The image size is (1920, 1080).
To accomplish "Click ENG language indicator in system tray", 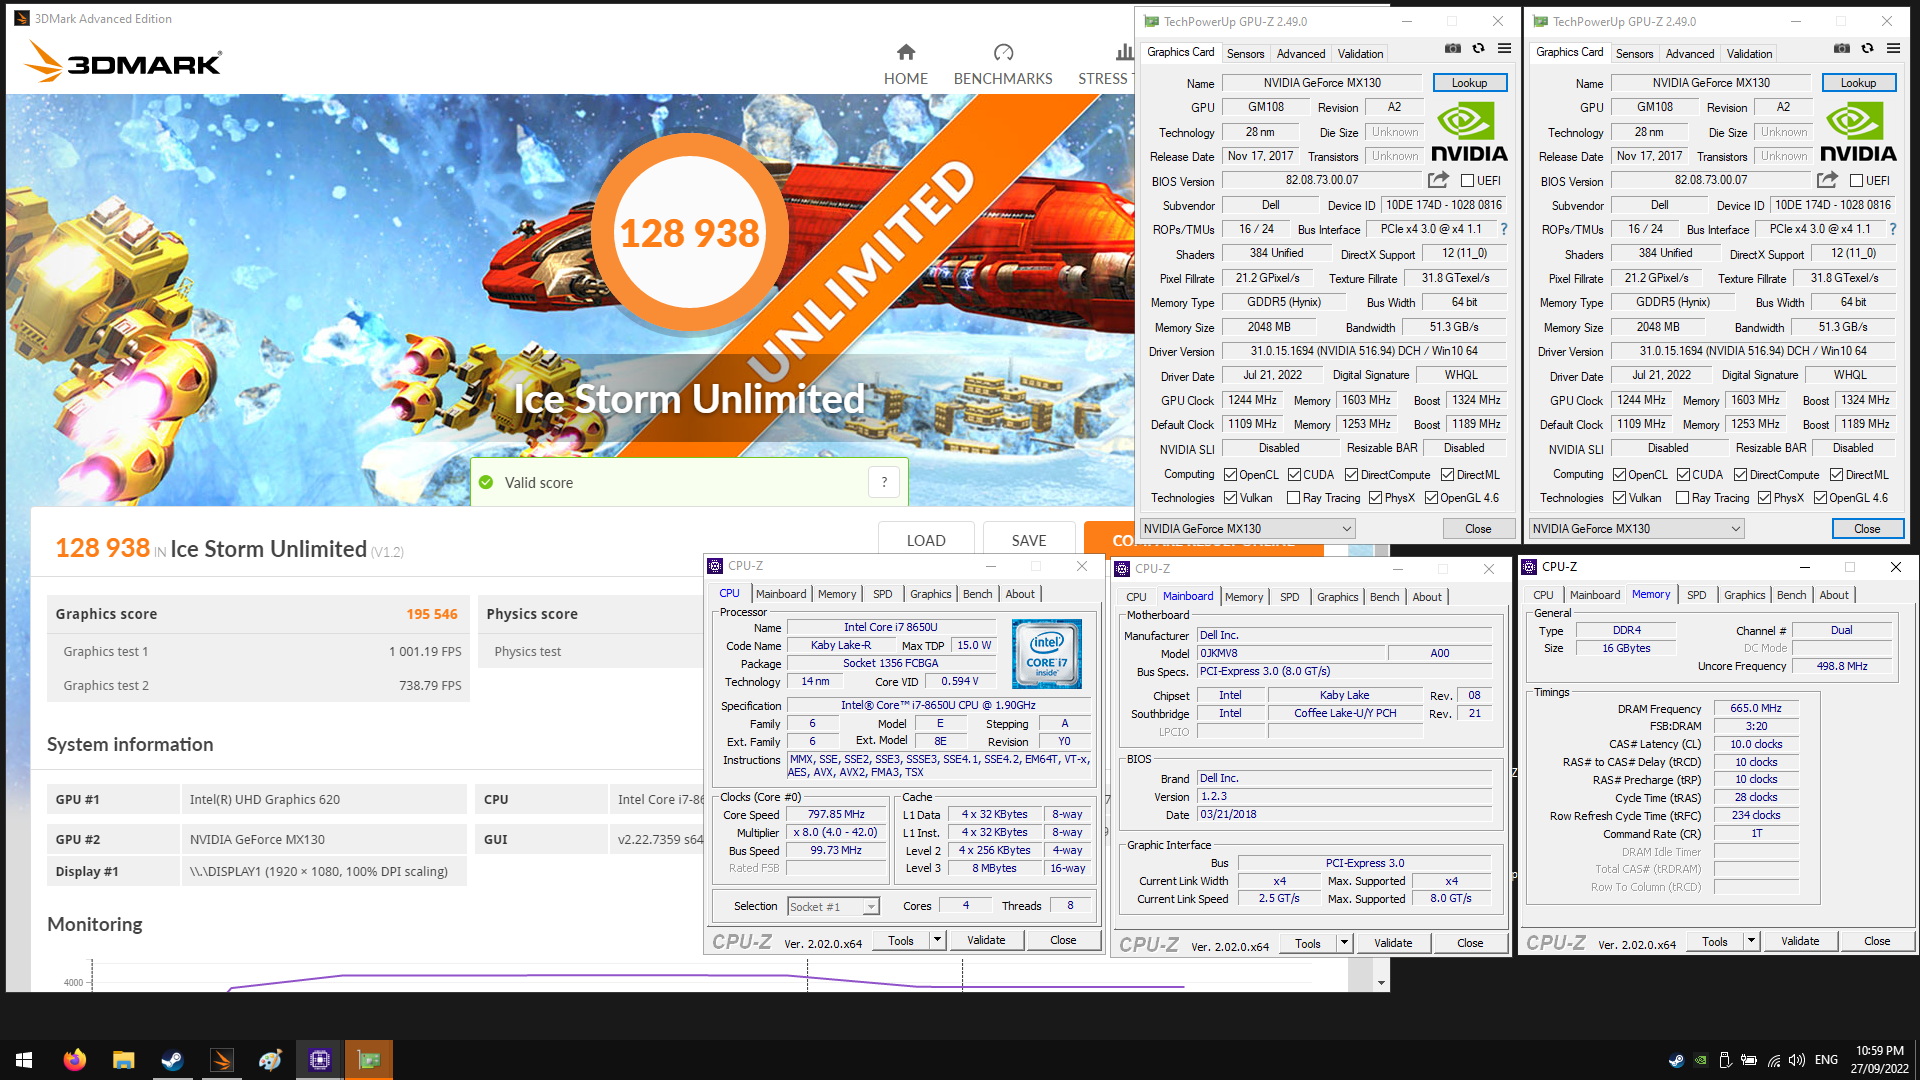I will point(1826,1060).
